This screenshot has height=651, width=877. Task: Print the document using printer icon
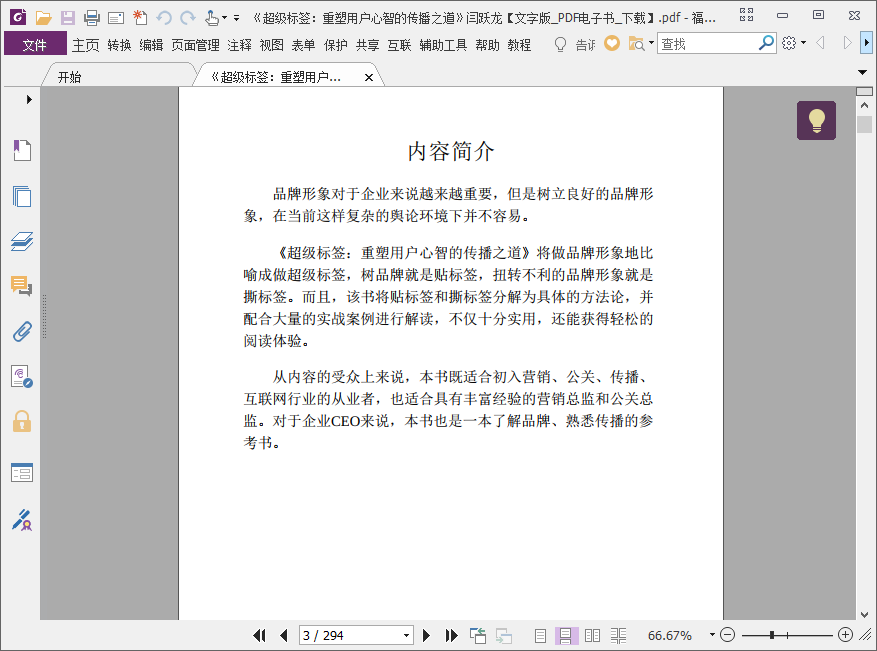tap(92, 18)
